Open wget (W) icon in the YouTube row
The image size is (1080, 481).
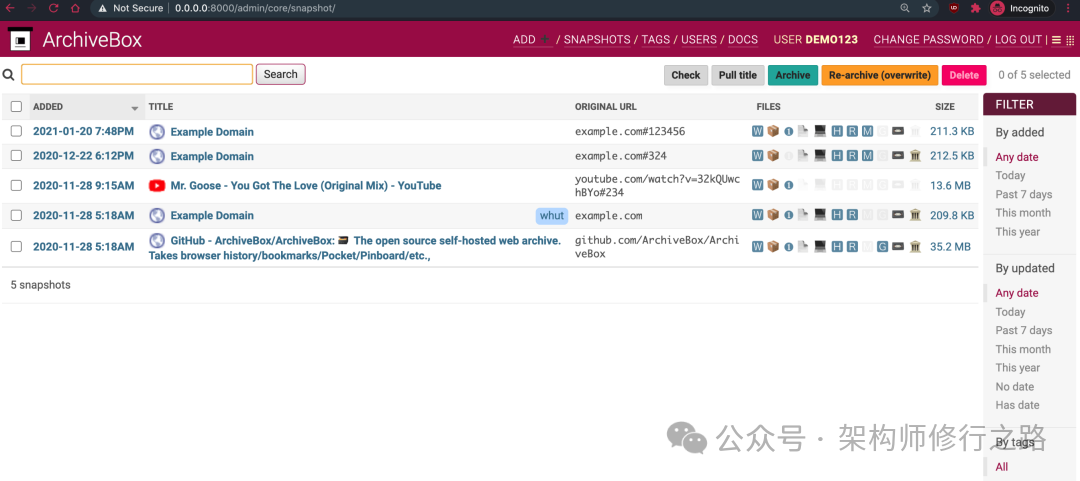coord(757,185)
